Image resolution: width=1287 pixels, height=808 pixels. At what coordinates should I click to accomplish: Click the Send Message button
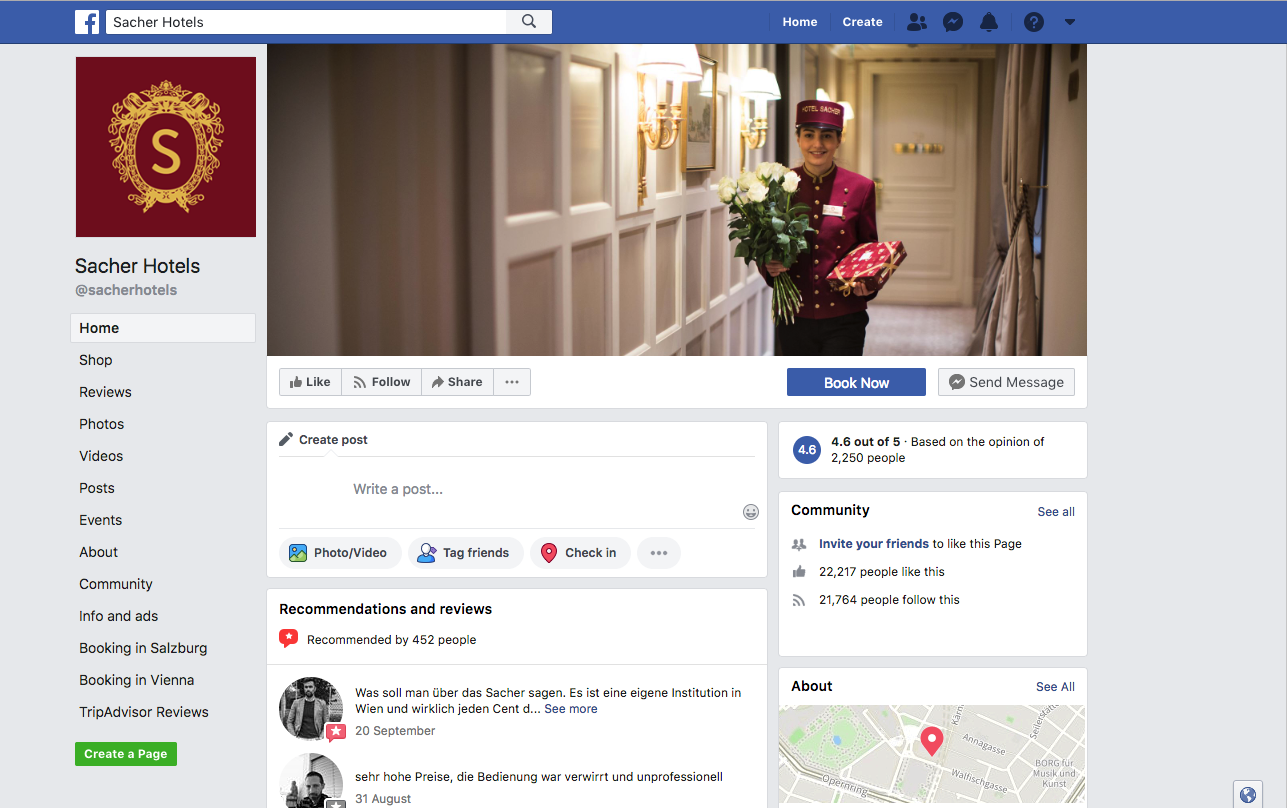(x=1006, y=382)
